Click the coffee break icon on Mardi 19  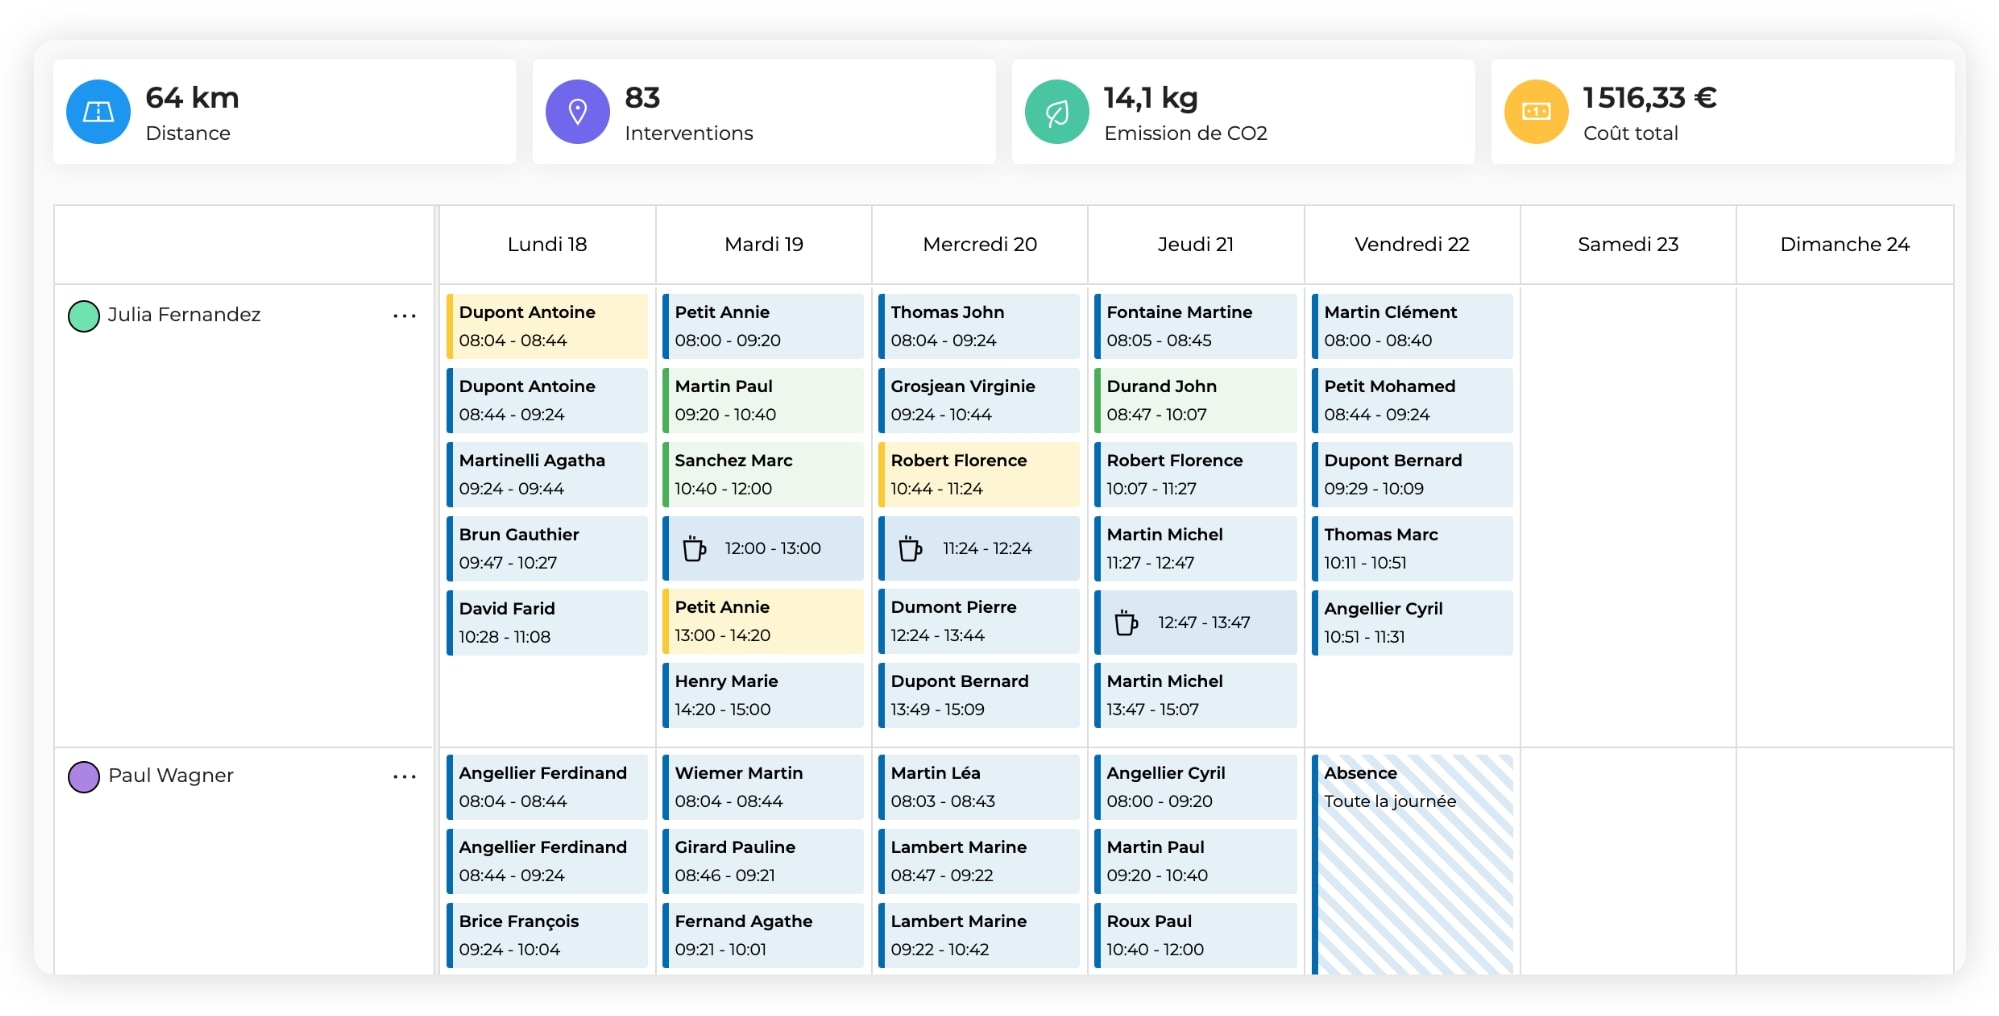pos(694,548)
